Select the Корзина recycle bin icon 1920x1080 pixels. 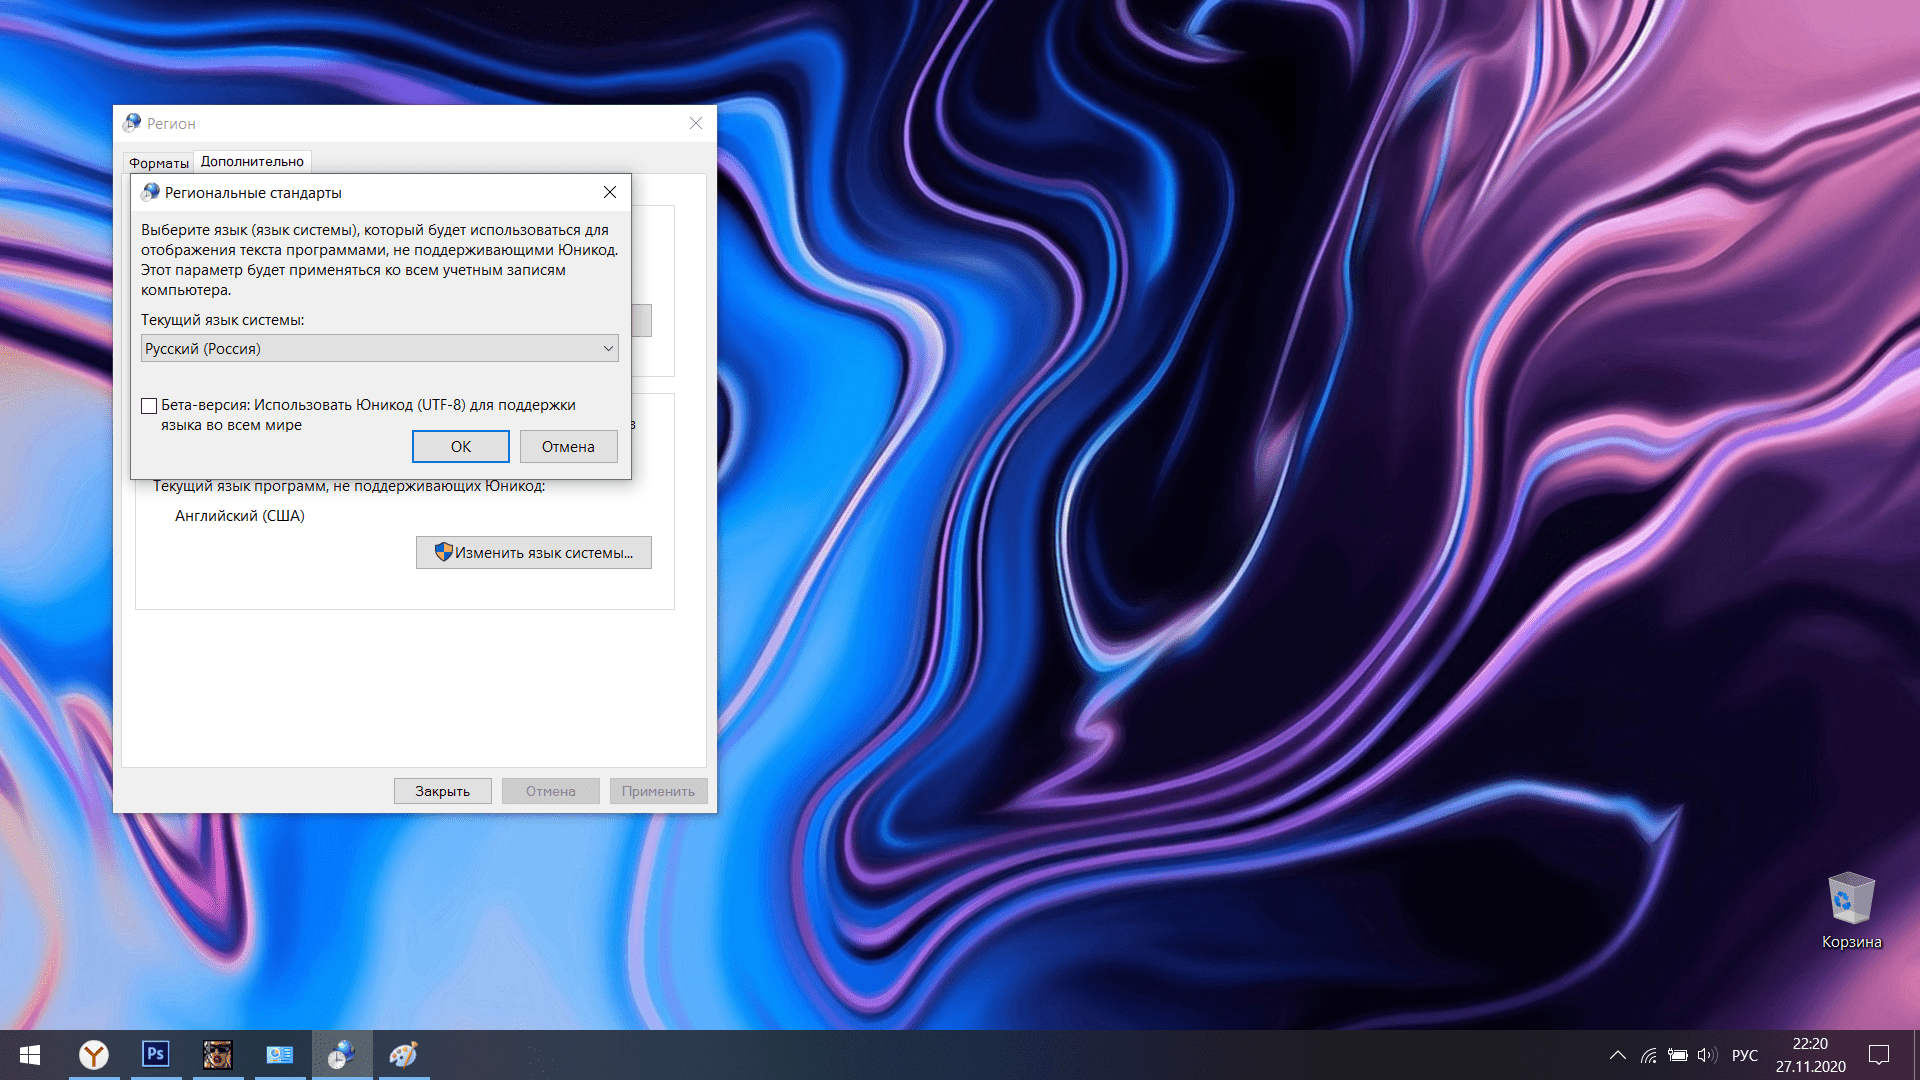click(x=1852, y=910)
